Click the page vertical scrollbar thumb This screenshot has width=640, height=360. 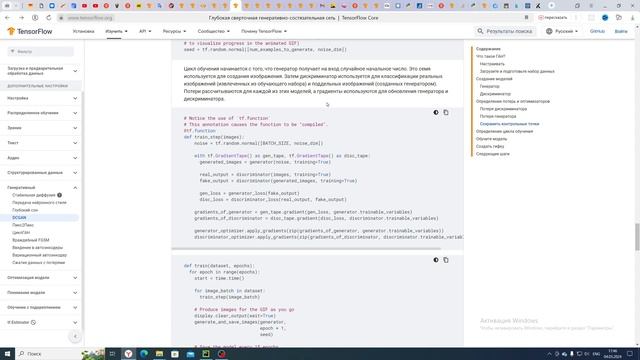tap(637, 237)
